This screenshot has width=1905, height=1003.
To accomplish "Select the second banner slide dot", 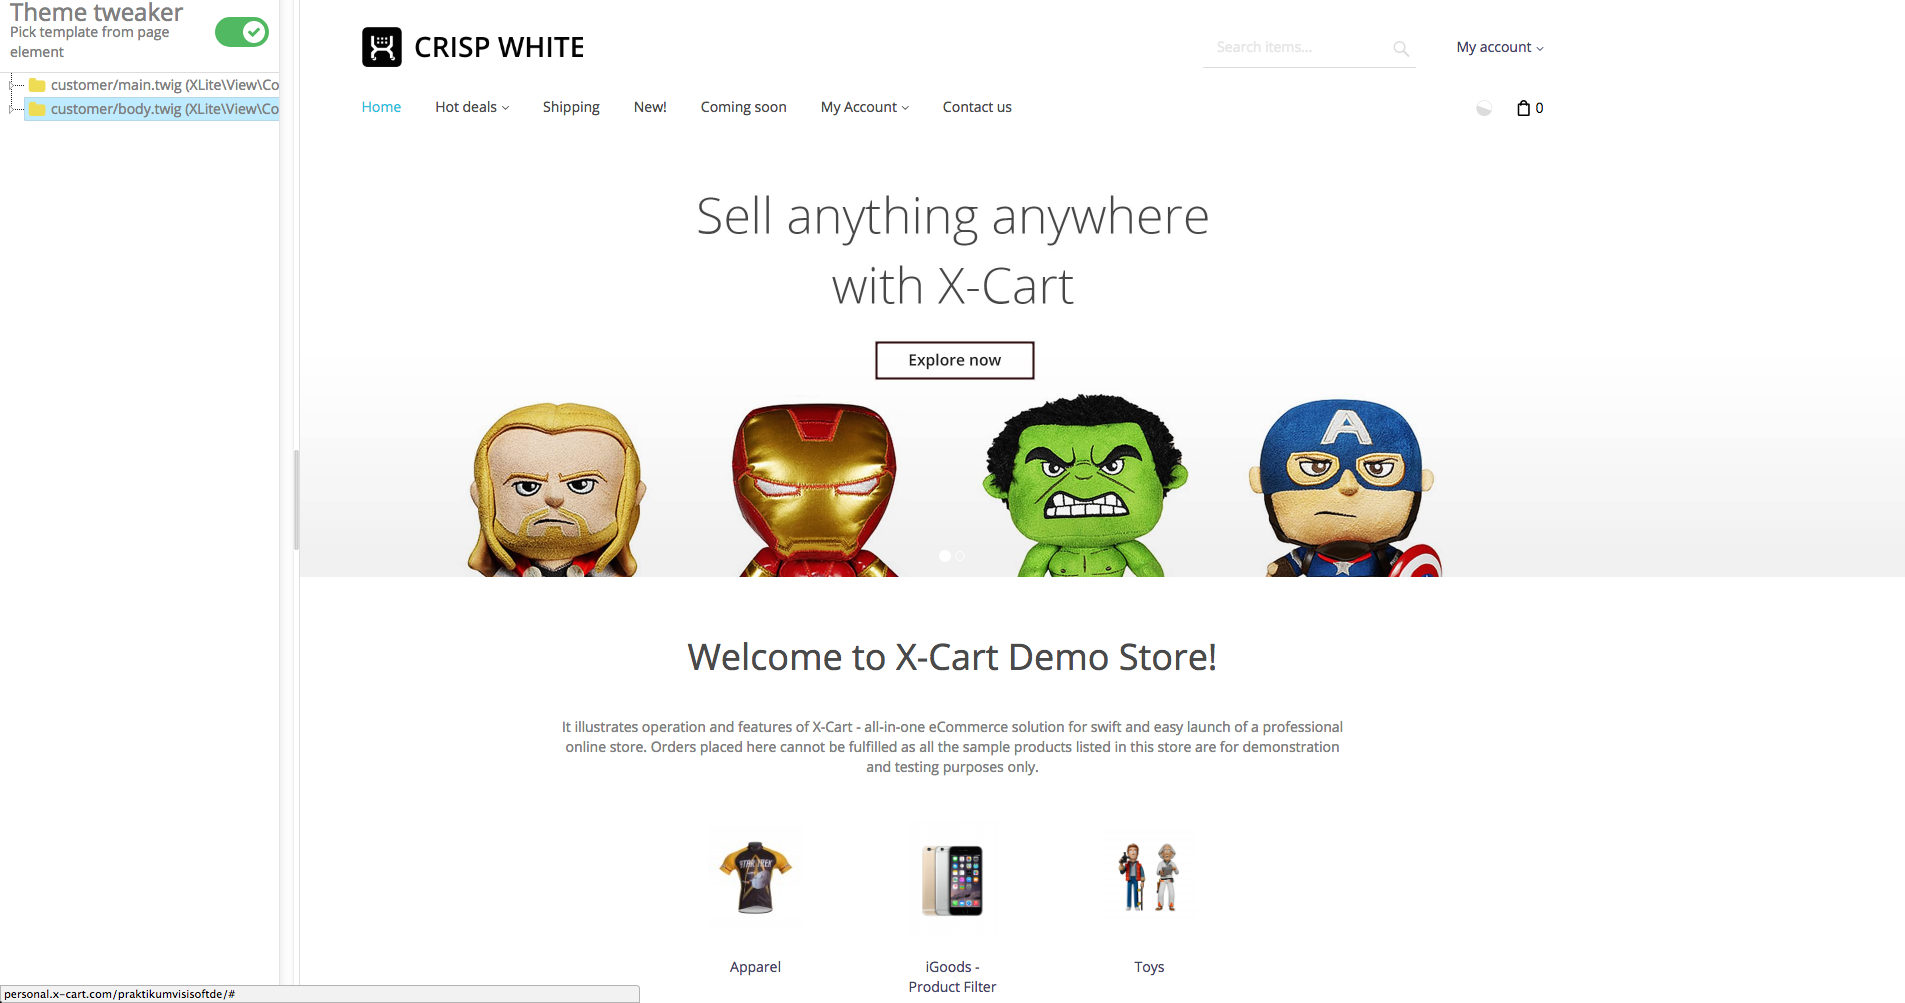I will (960, 556).
